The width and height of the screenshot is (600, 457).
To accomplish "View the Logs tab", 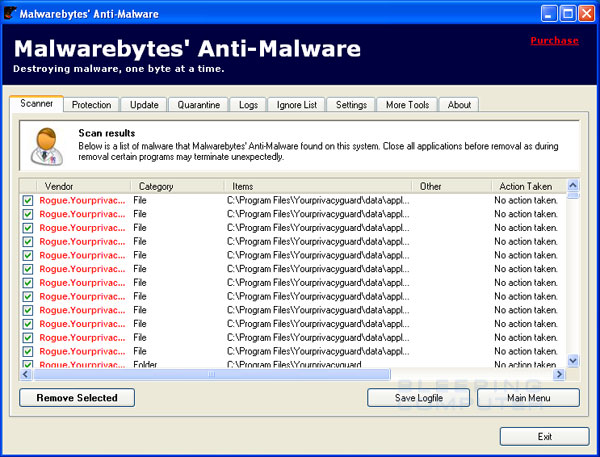I will (248, 105).
